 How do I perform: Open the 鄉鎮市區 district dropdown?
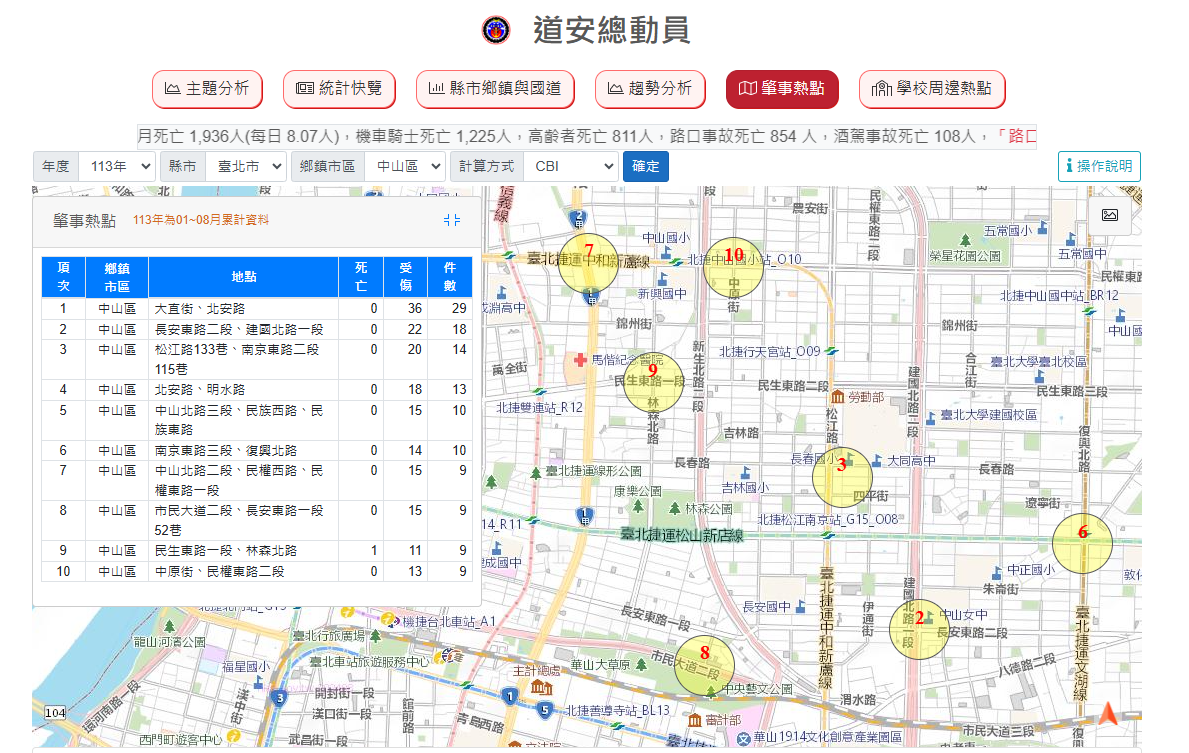pyautogui.click(x=404, y=166)
